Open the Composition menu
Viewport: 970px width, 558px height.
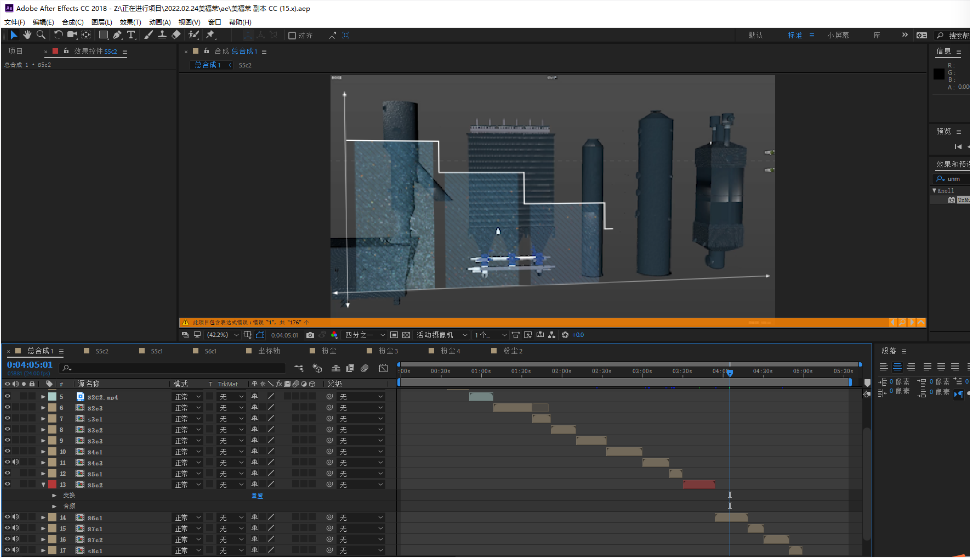click(x=72, y=22)
